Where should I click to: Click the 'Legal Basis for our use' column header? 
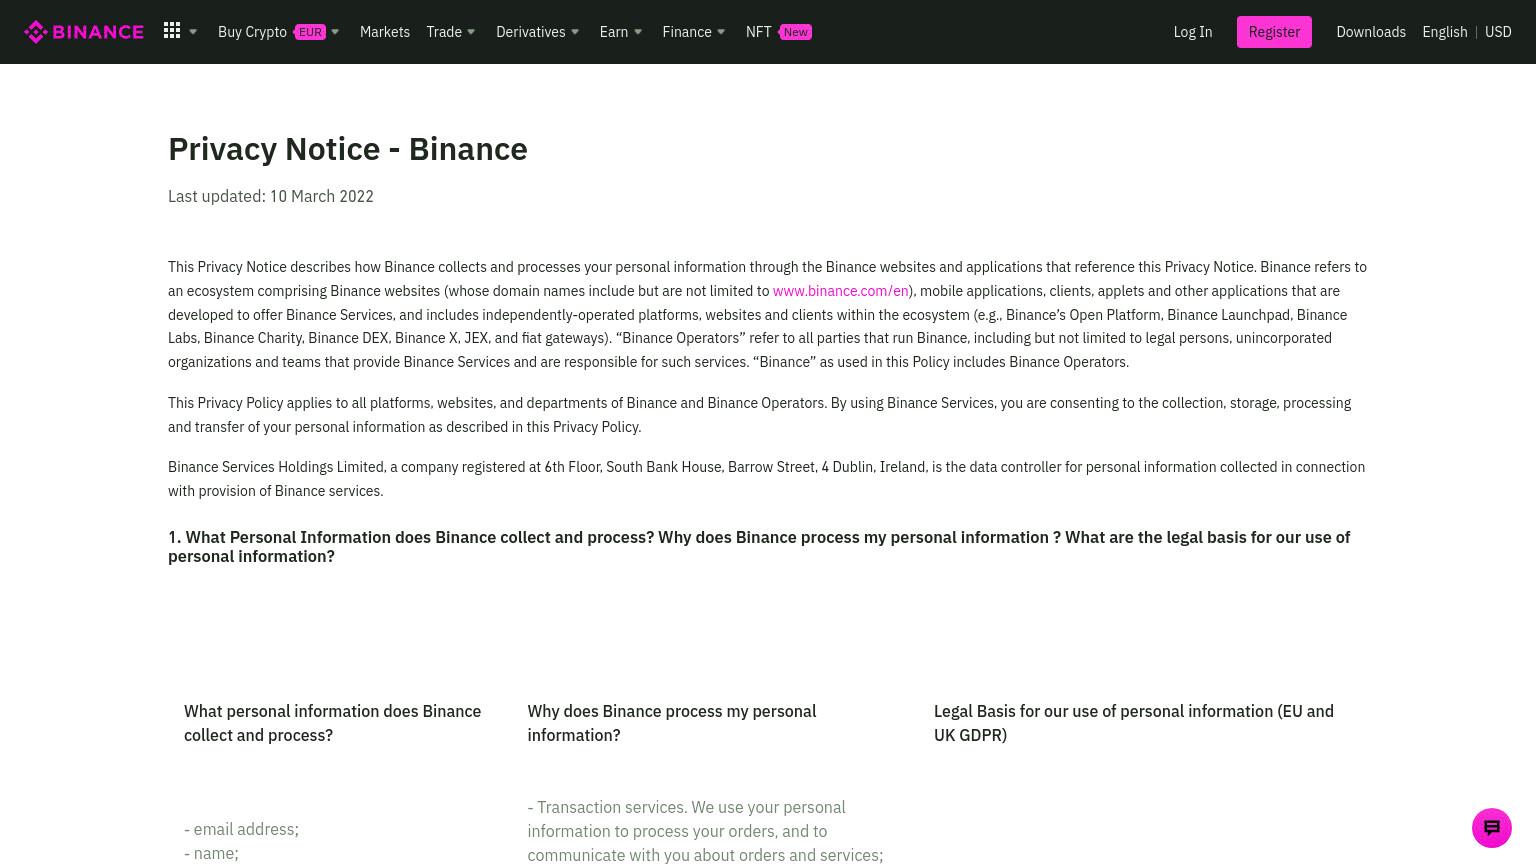1134,723
